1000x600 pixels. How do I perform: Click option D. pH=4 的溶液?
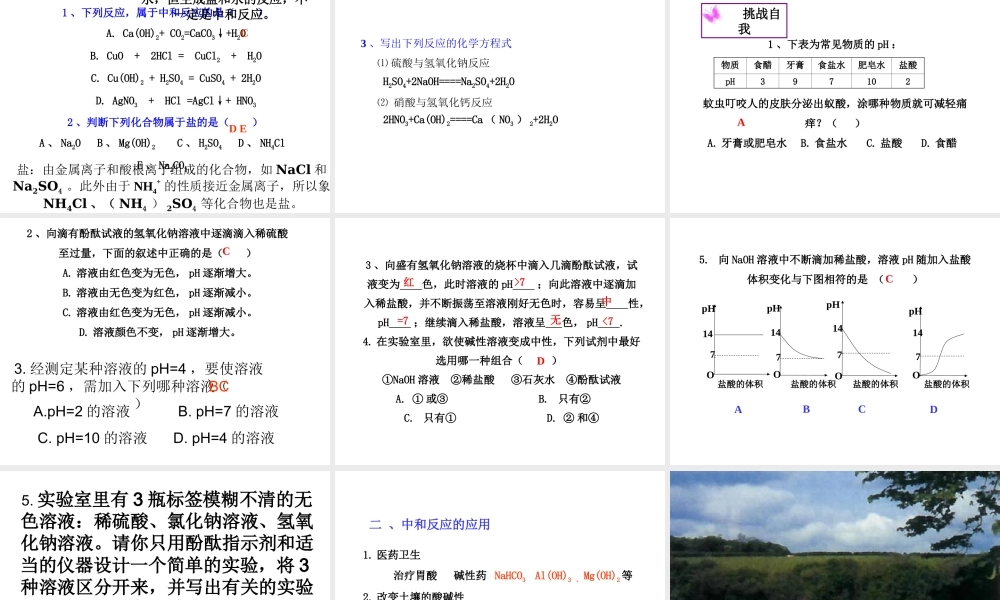coord(224,438)
